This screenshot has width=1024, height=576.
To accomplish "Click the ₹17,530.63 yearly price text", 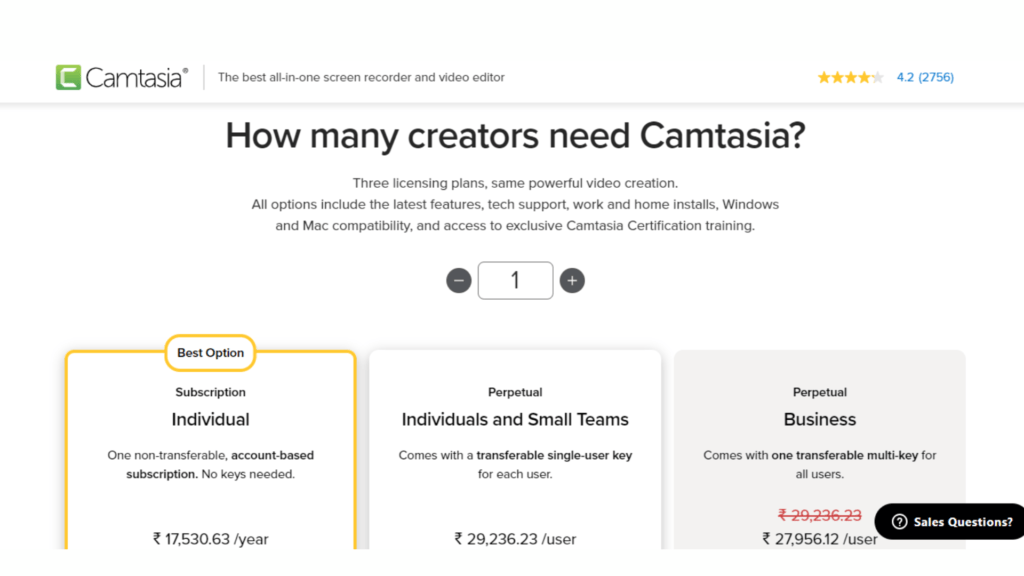I will [210, 539].
